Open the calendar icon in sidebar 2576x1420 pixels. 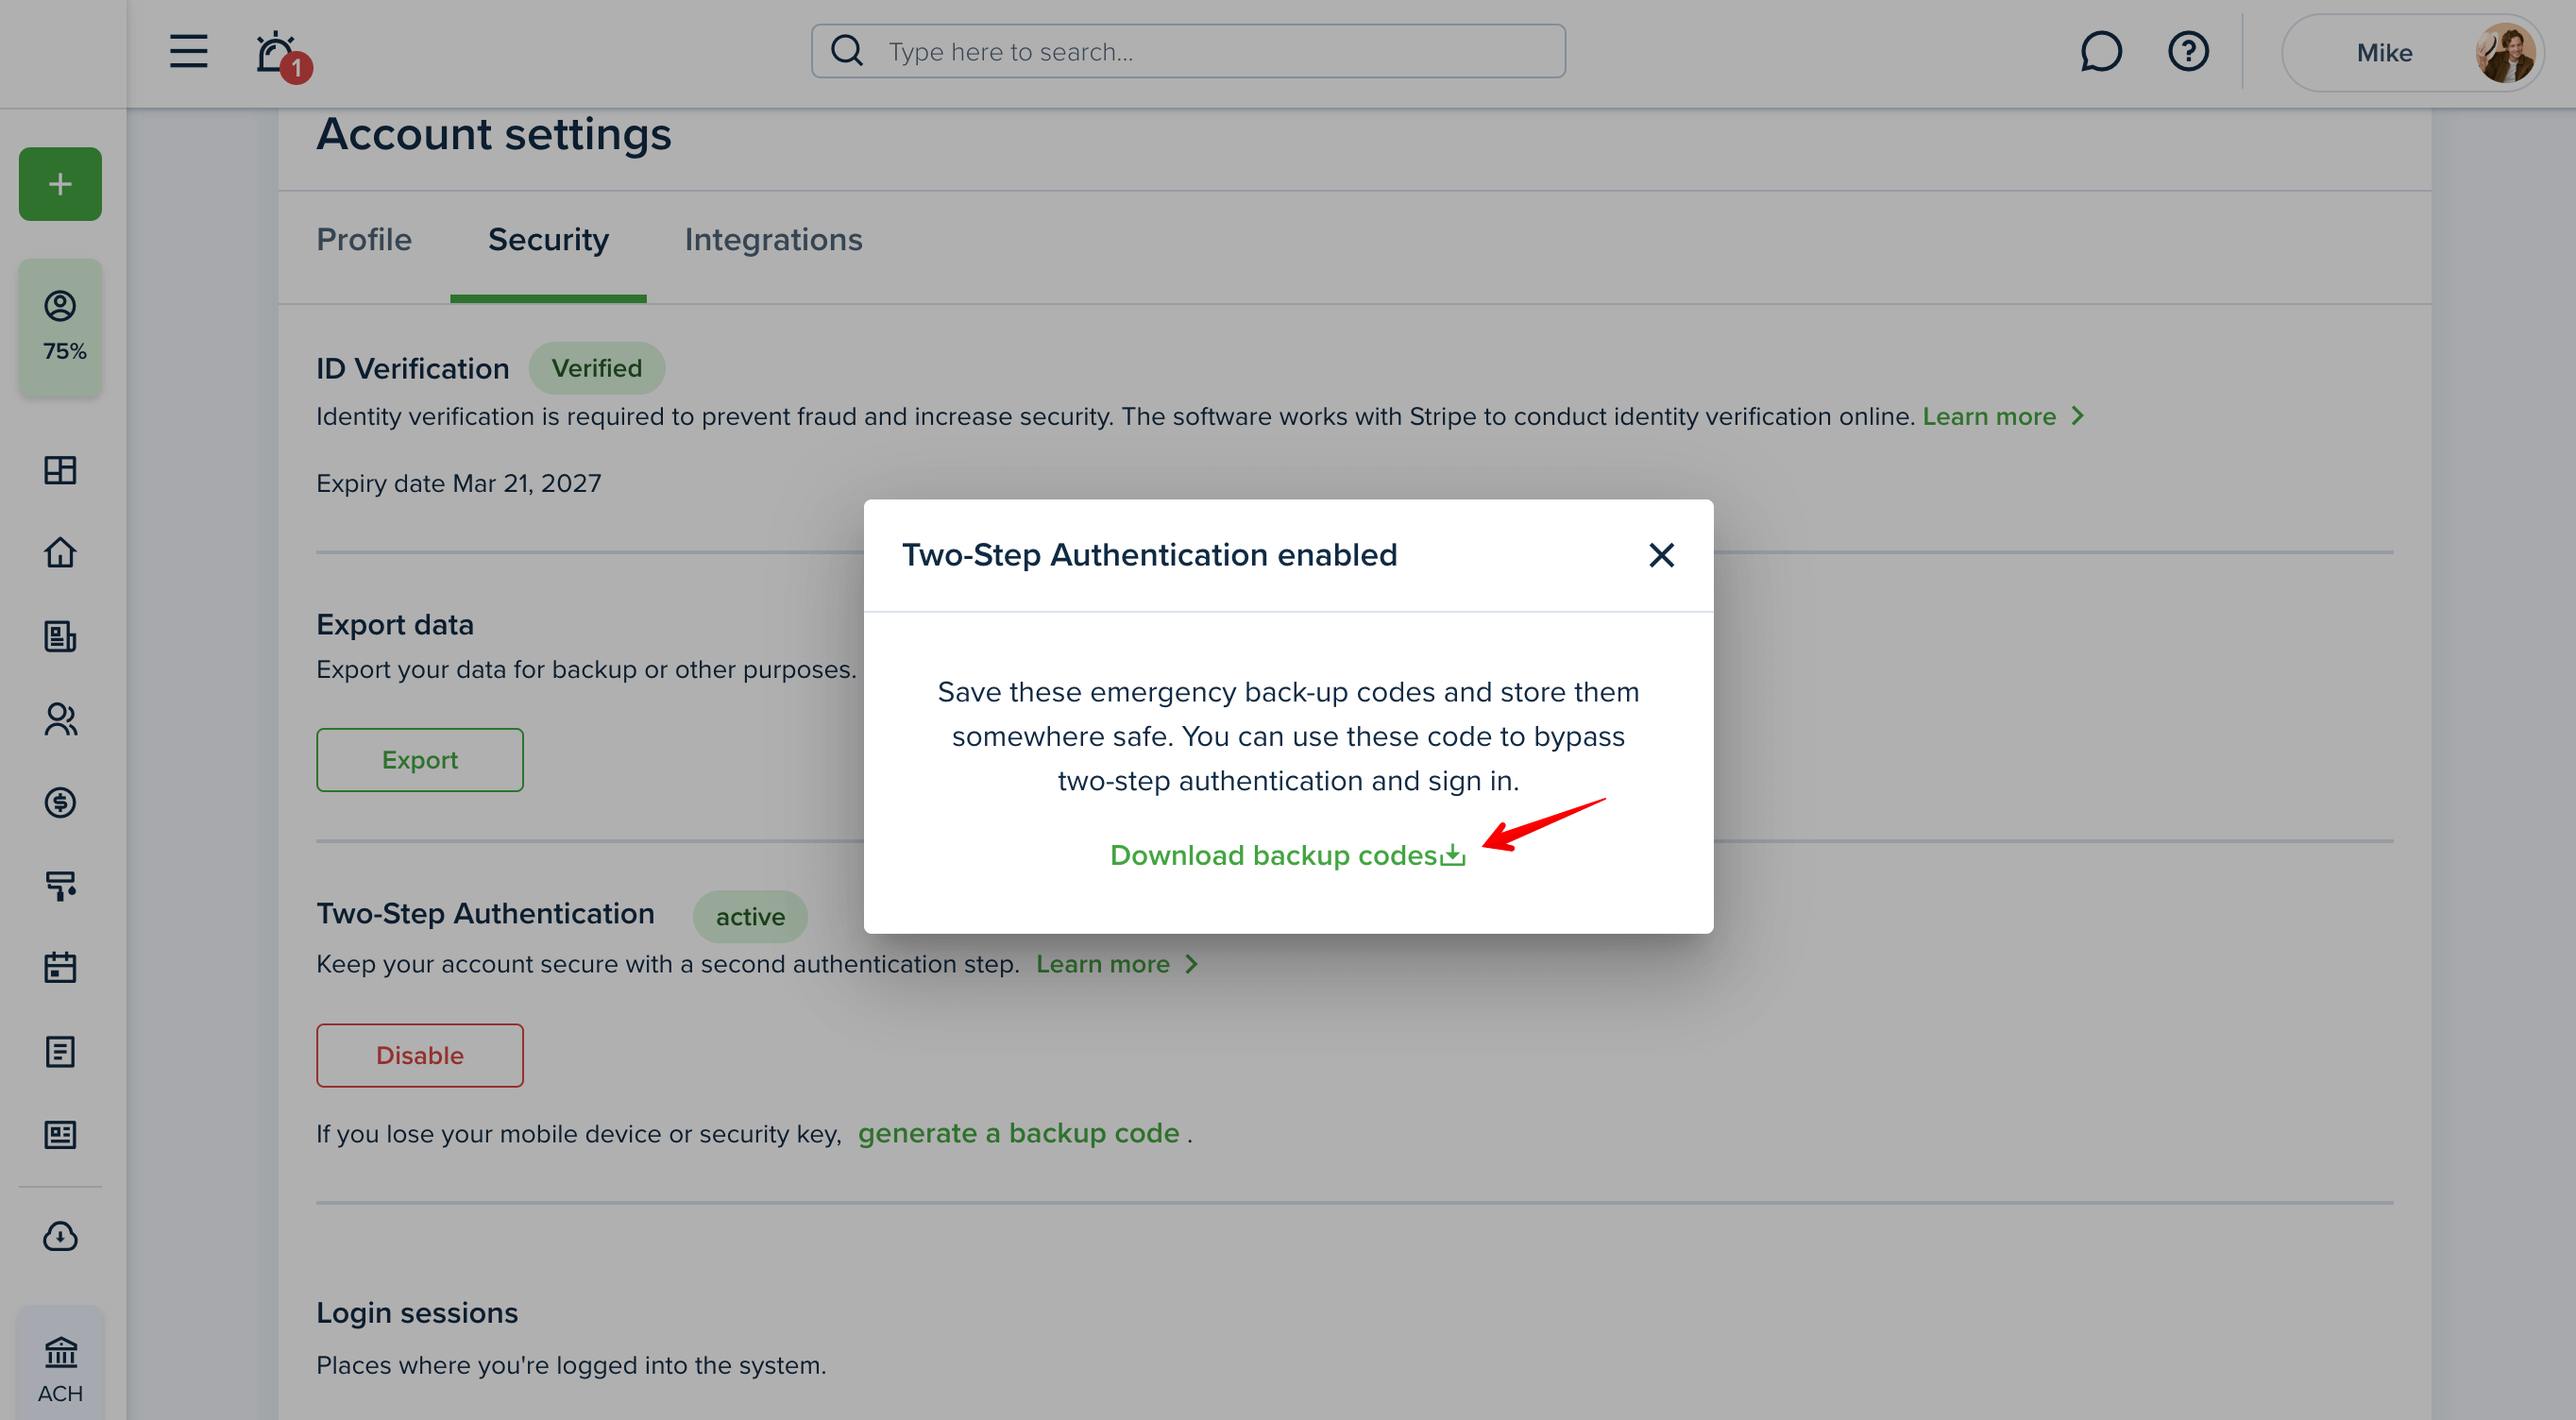click(x=60, y=967)
